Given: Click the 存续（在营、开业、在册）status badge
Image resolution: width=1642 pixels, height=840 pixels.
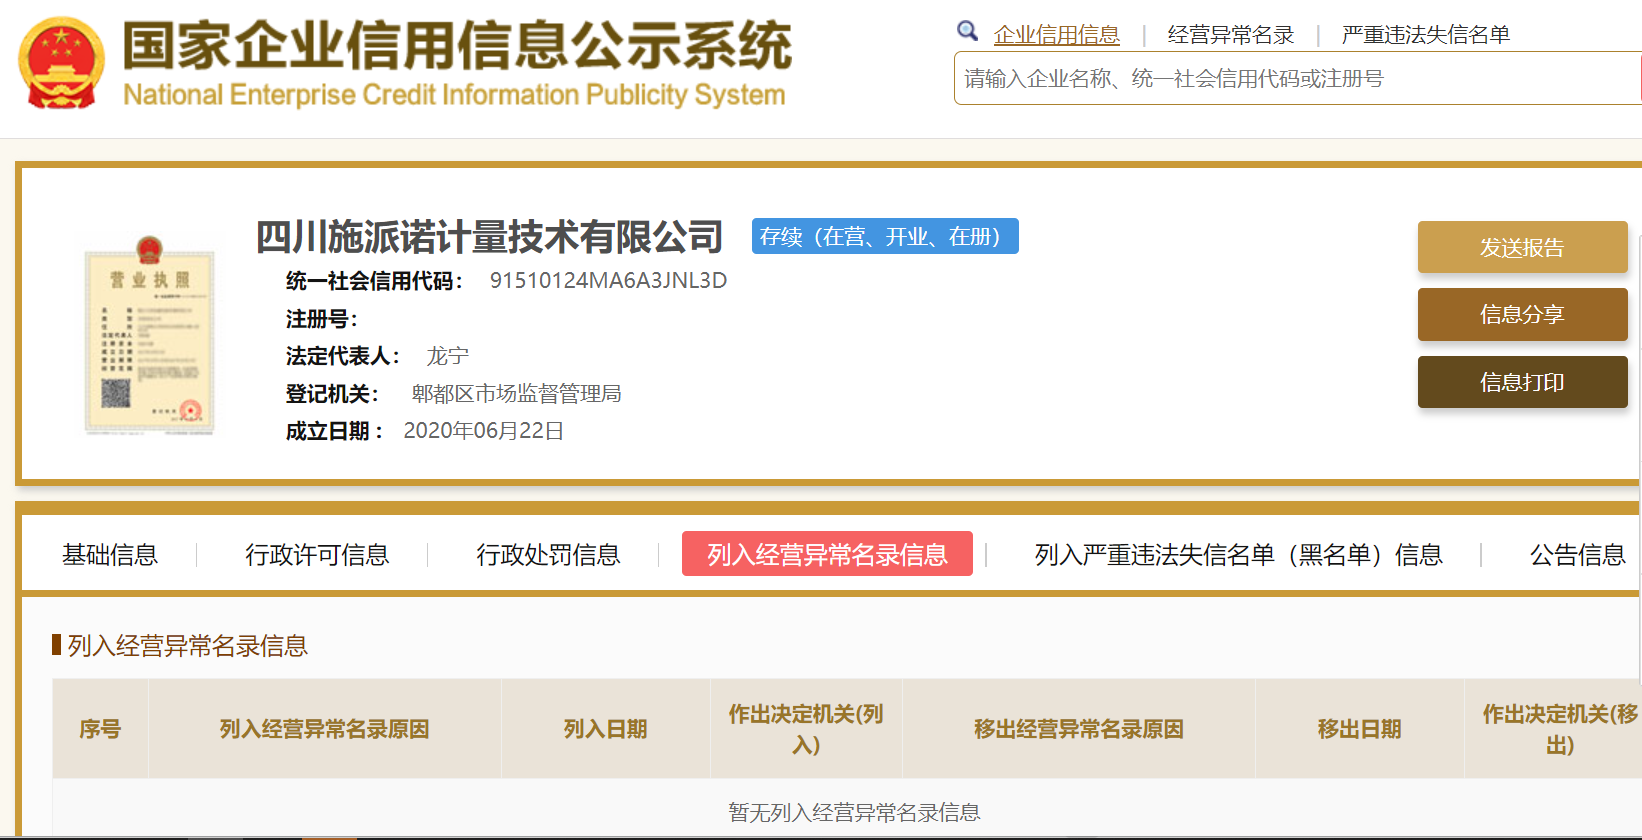Looking at the screenshot, I should tap(885, 236).
